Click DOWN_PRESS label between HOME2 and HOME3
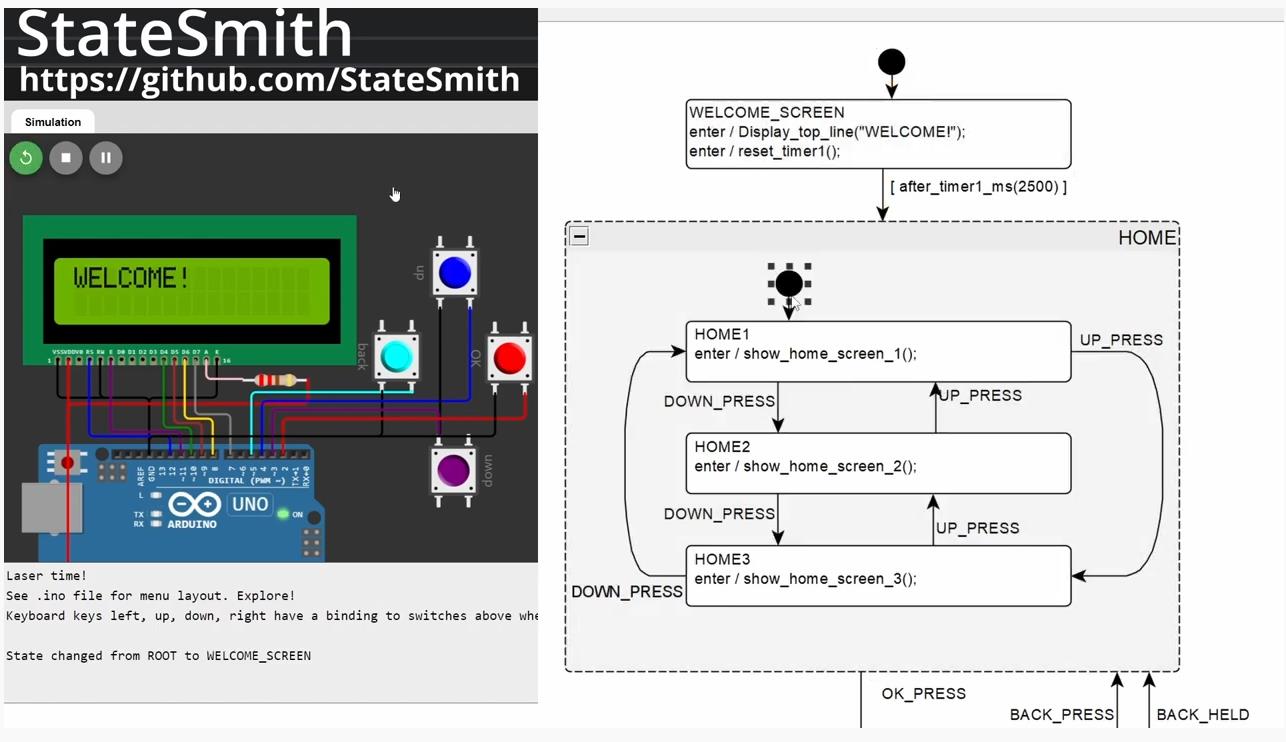The width and height of the screenshot is (1286, 742). (x=720, y=513)
